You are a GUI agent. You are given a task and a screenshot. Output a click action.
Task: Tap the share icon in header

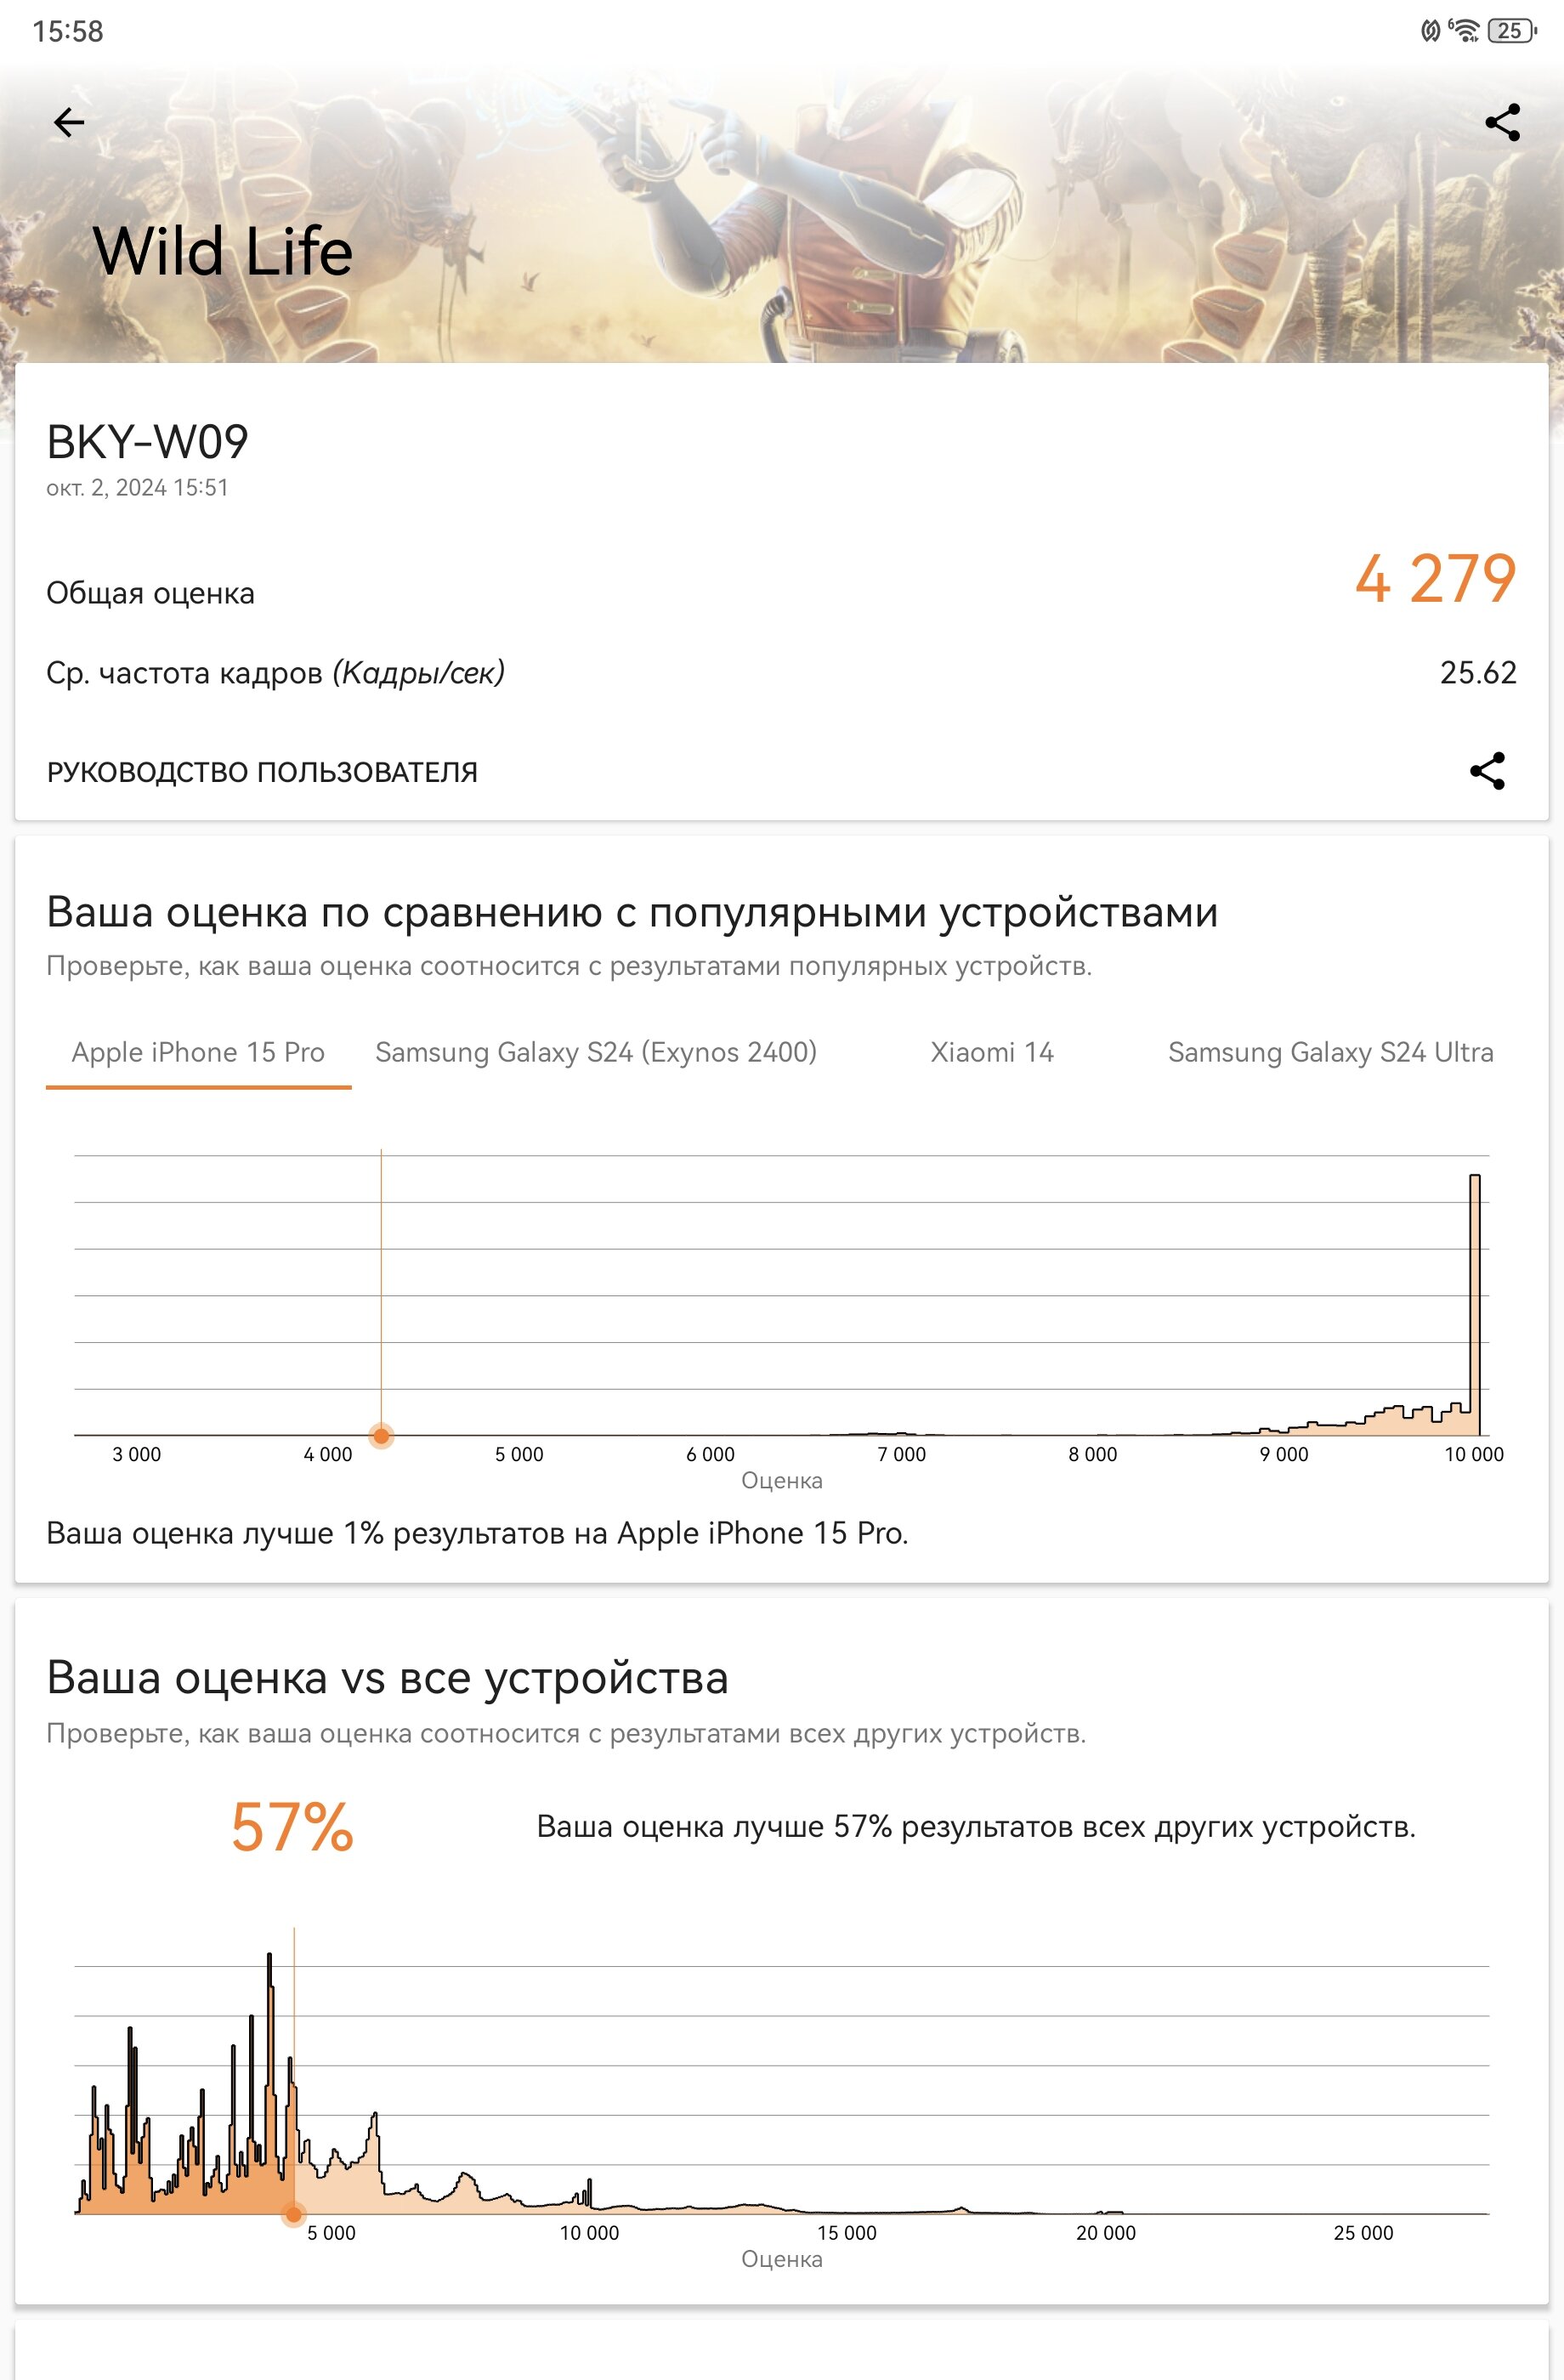pos(1502,123)
